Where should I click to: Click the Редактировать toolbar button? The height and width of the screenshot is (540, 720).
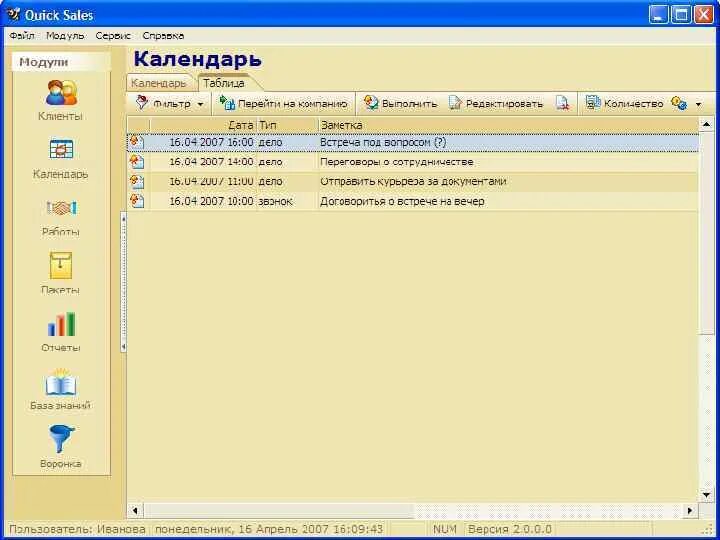click(x=496, y=103)
